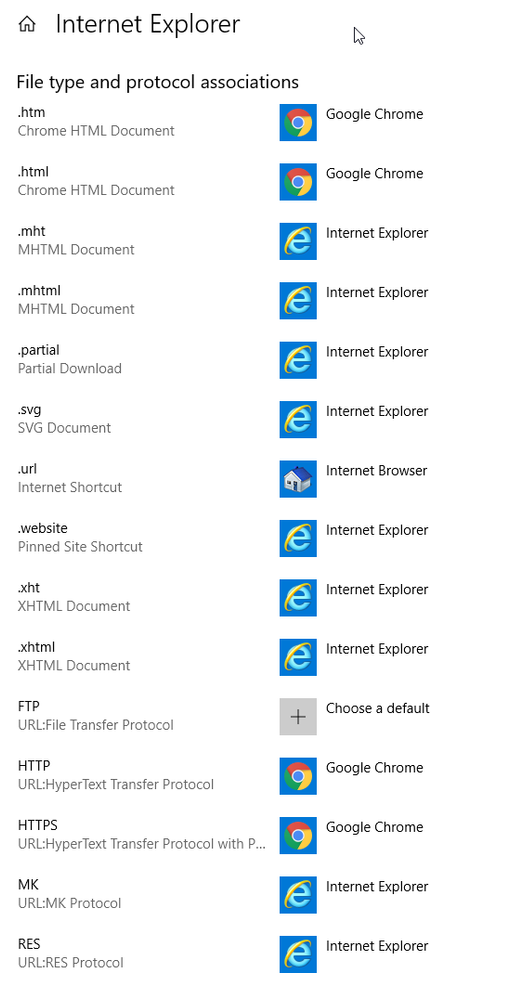Click the Internet Explorer icon for .website
510x999 pixels.
tap(298, 538)
